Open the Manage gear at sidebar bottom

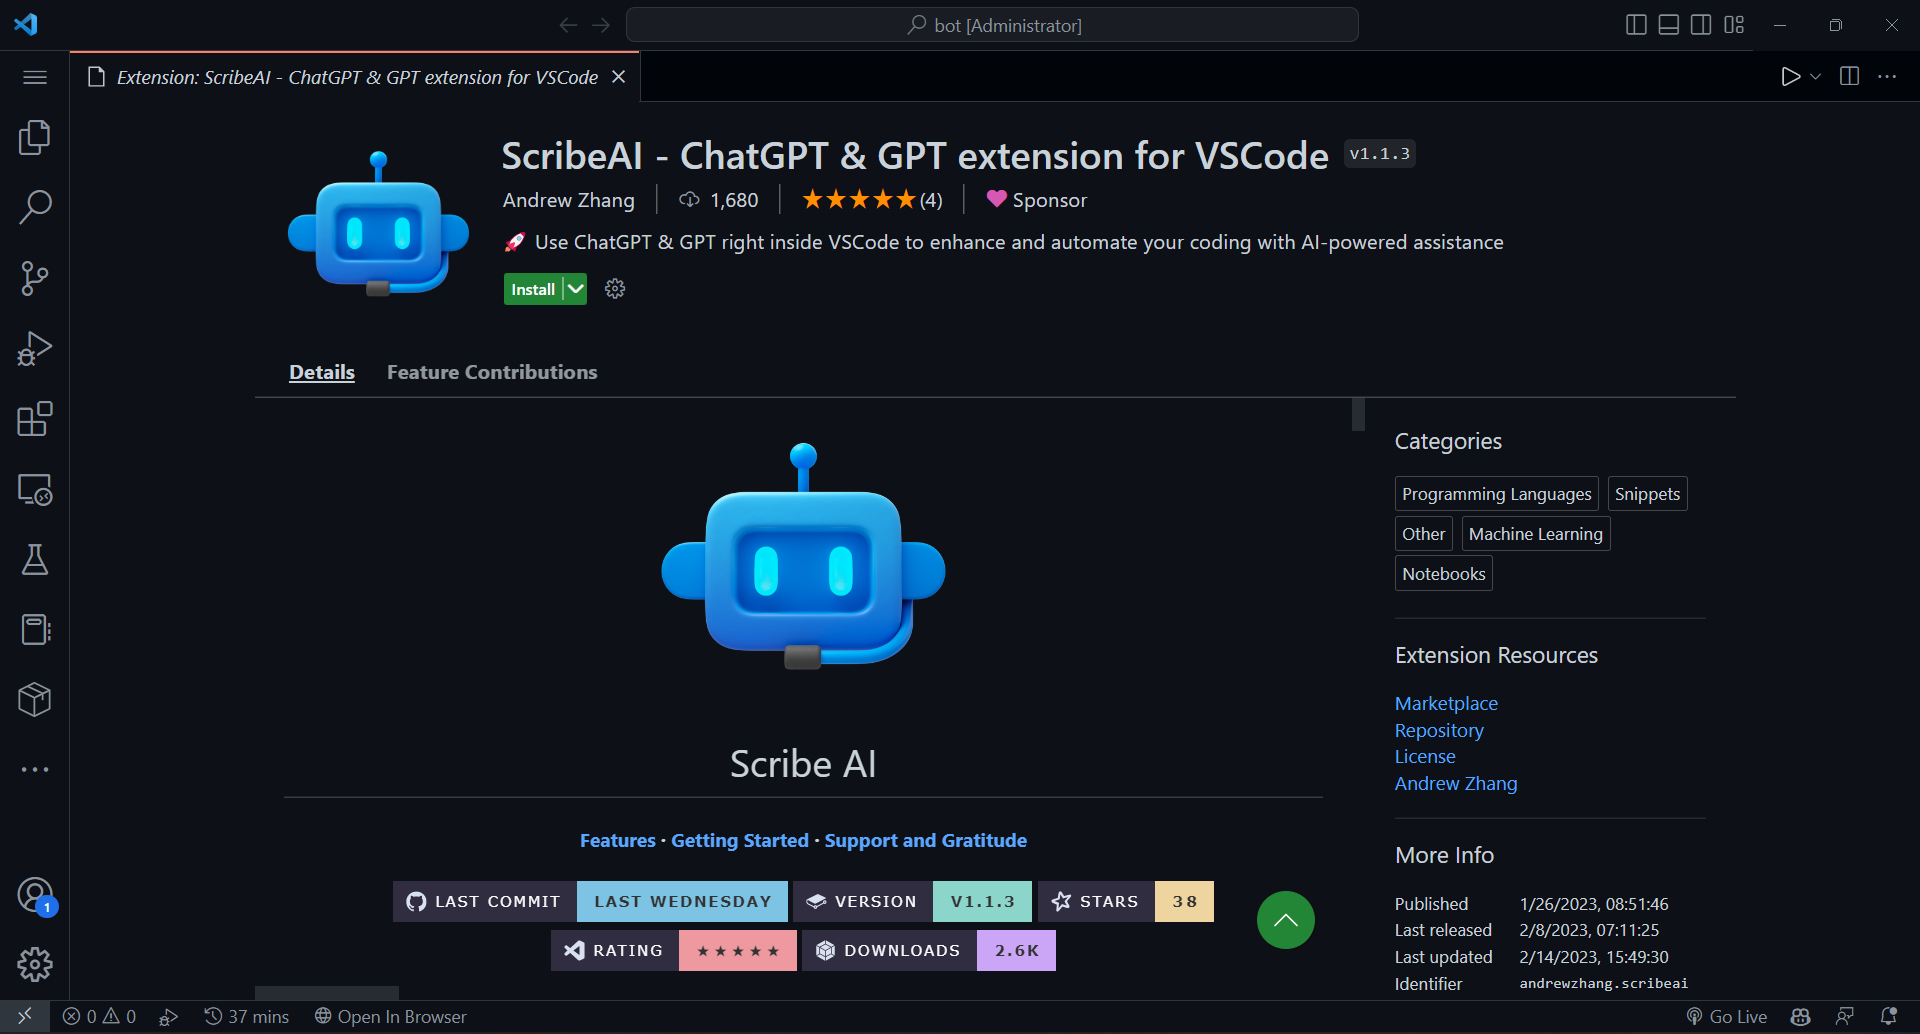[x=35, y=965]
